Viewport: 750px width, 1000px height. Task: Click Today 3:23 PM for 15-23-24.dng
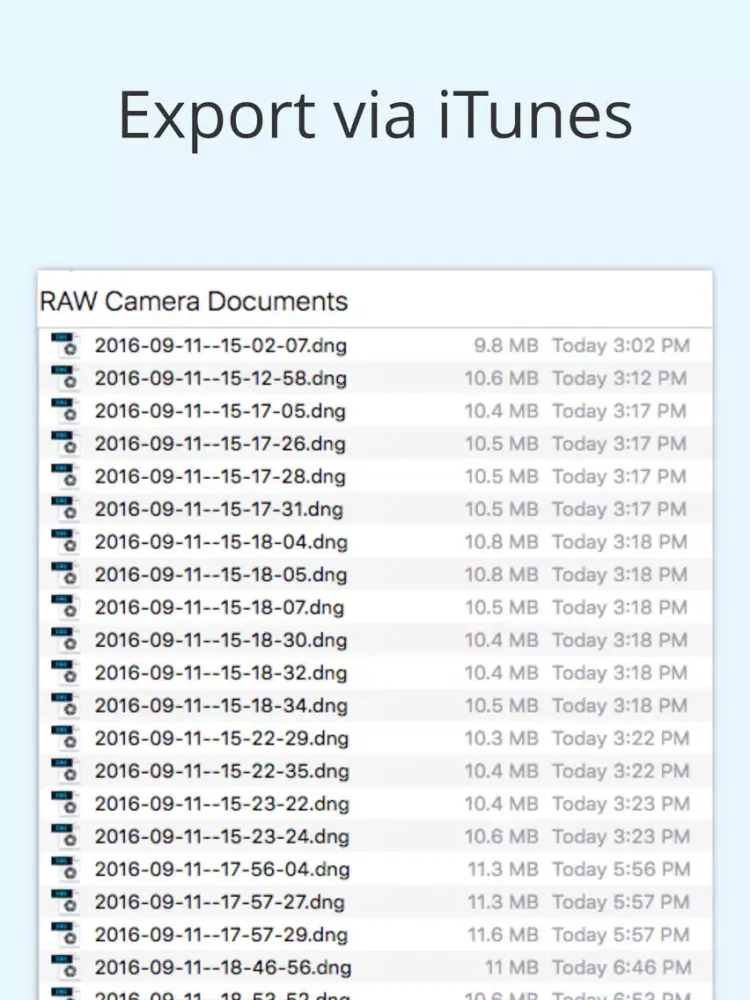point(621,837)
